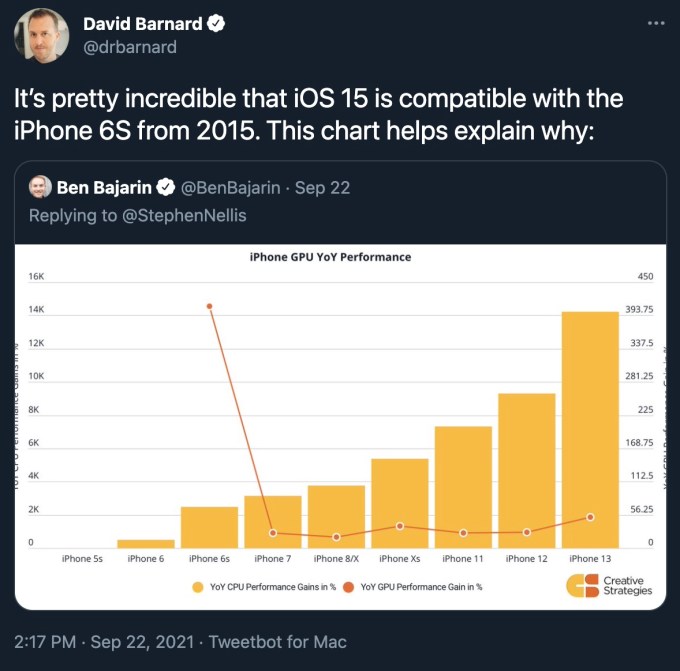Click Ben Bajarin's verified badge

165,187
